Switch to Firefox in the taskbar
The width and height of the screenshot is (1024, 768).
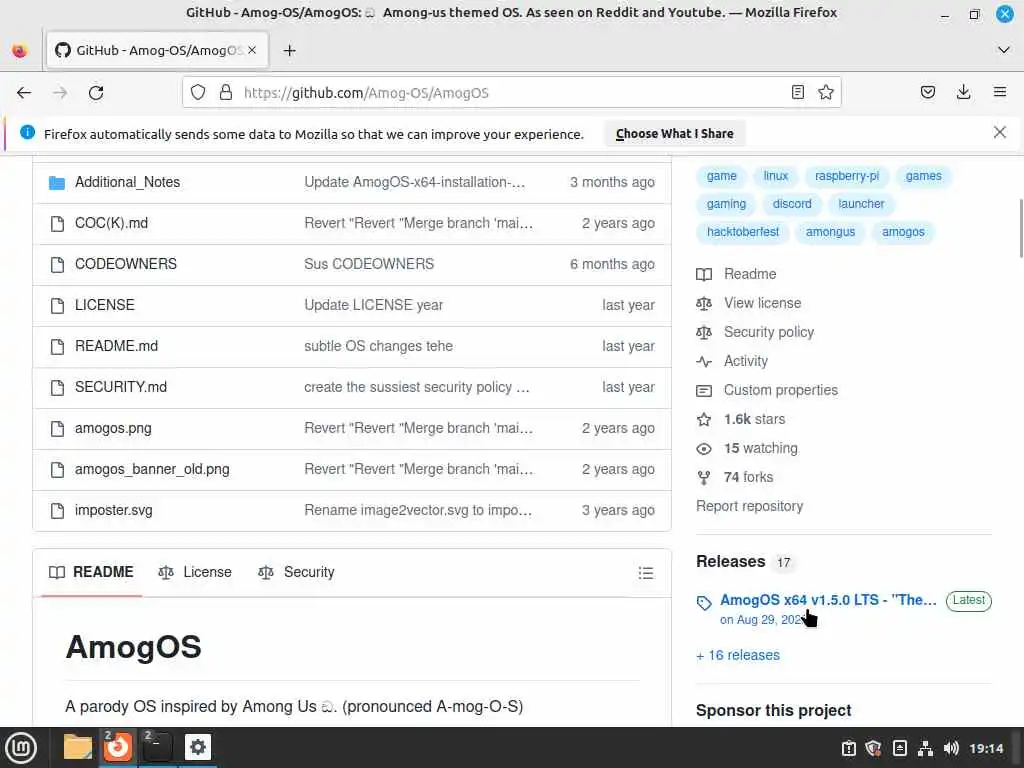click(x=118, y=747)
